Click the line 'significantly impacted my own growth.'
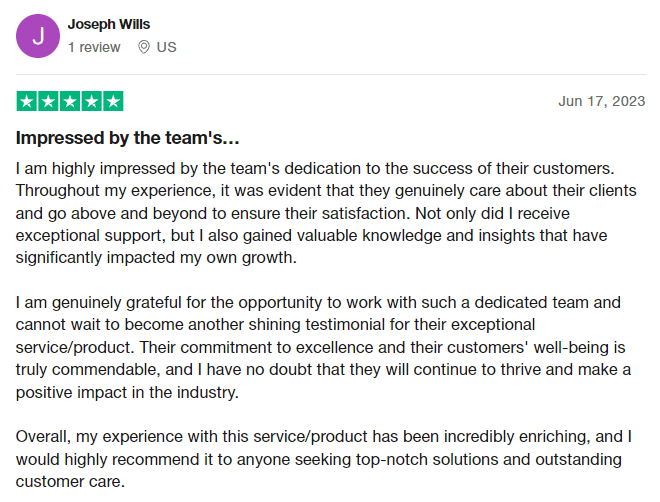The image size is (660, 502). coord(156,258)
